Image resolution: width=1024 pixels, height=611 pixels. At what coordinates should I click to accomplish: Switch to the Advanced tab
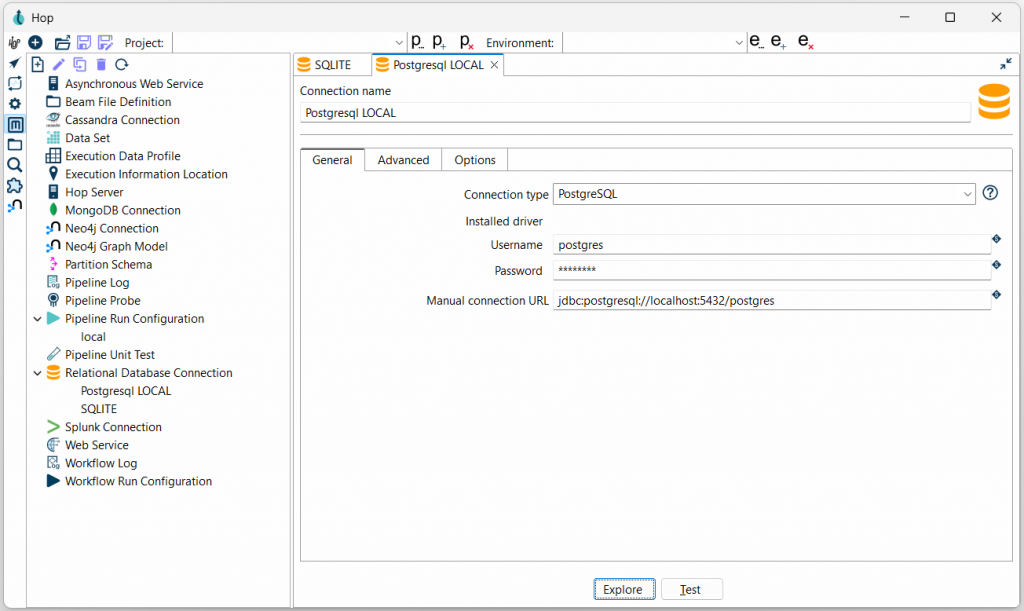403,160
